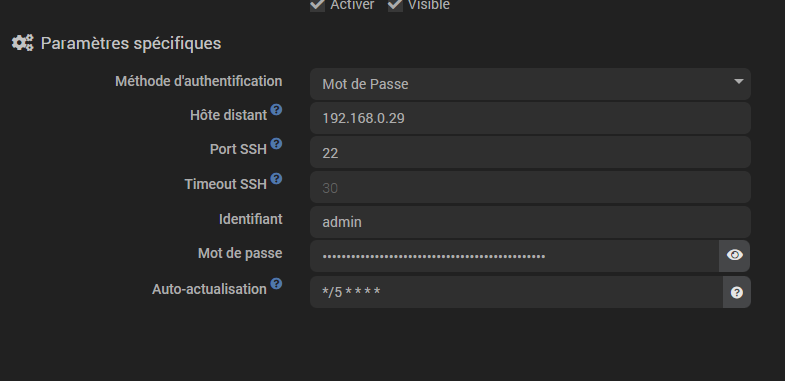Click the Activer label text
785x381 pixels.
pos(352,5)
